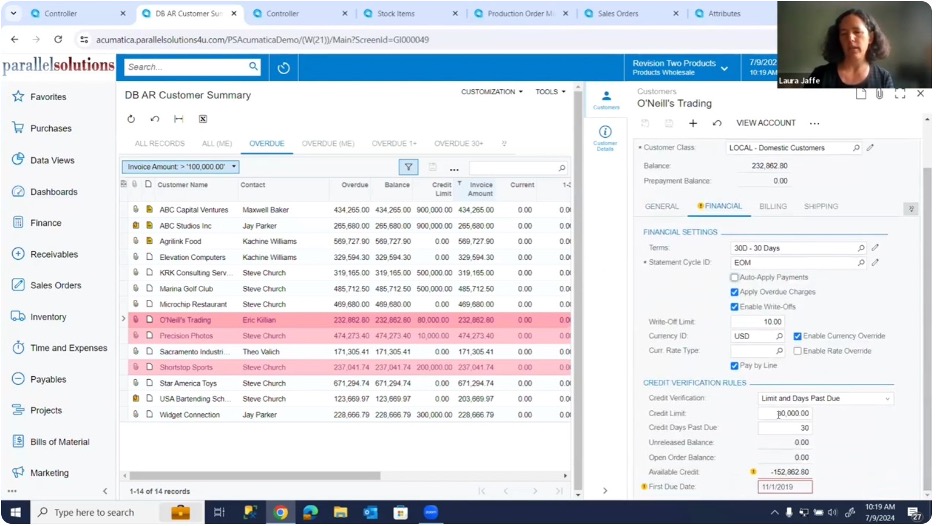Open the Customization dropdown menu
Screen dimensions: 936x526
[491, 92]
